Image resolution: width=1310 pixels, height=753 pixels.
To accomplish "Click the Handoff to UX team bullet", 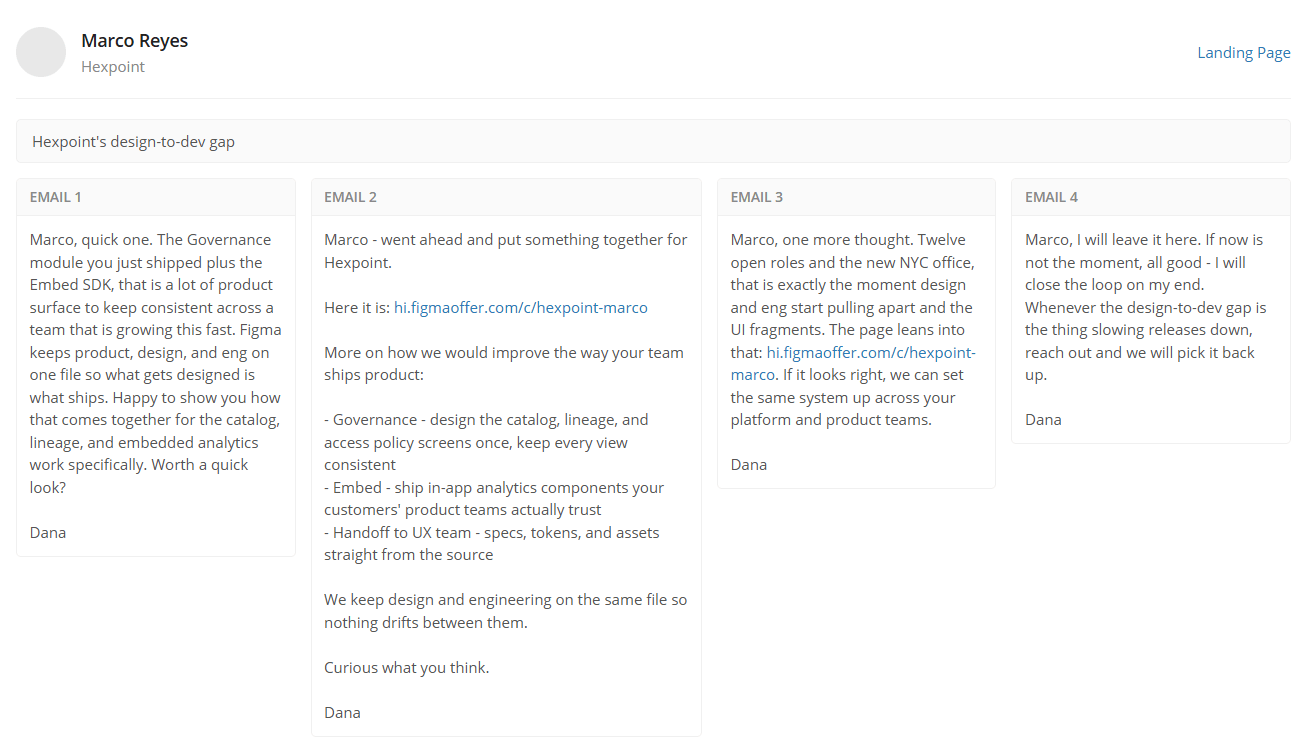I will click(492, 544).
